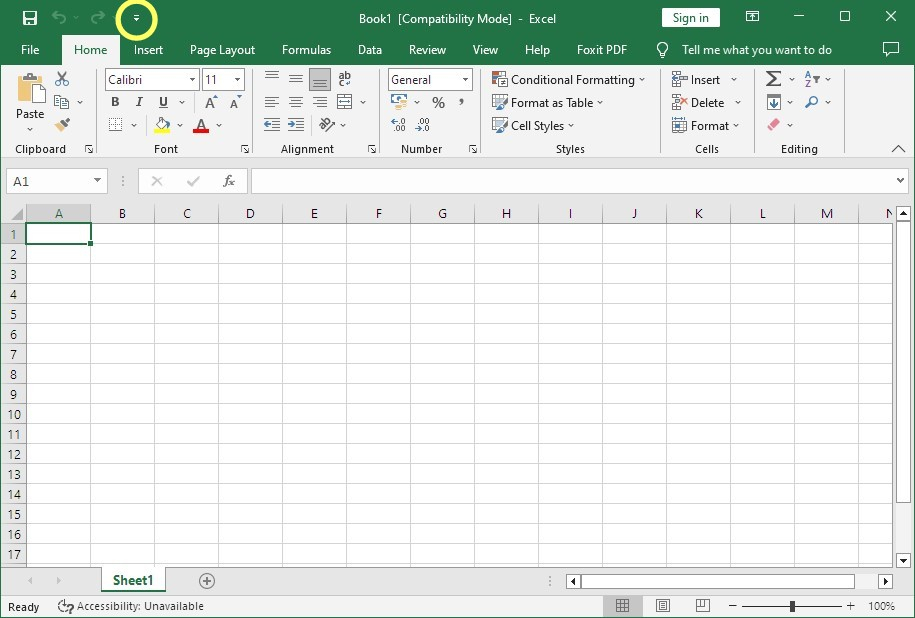Collapse the ribbon with chevron
Viewport: 915px width, 618px height.
click(x=898, y=149)
